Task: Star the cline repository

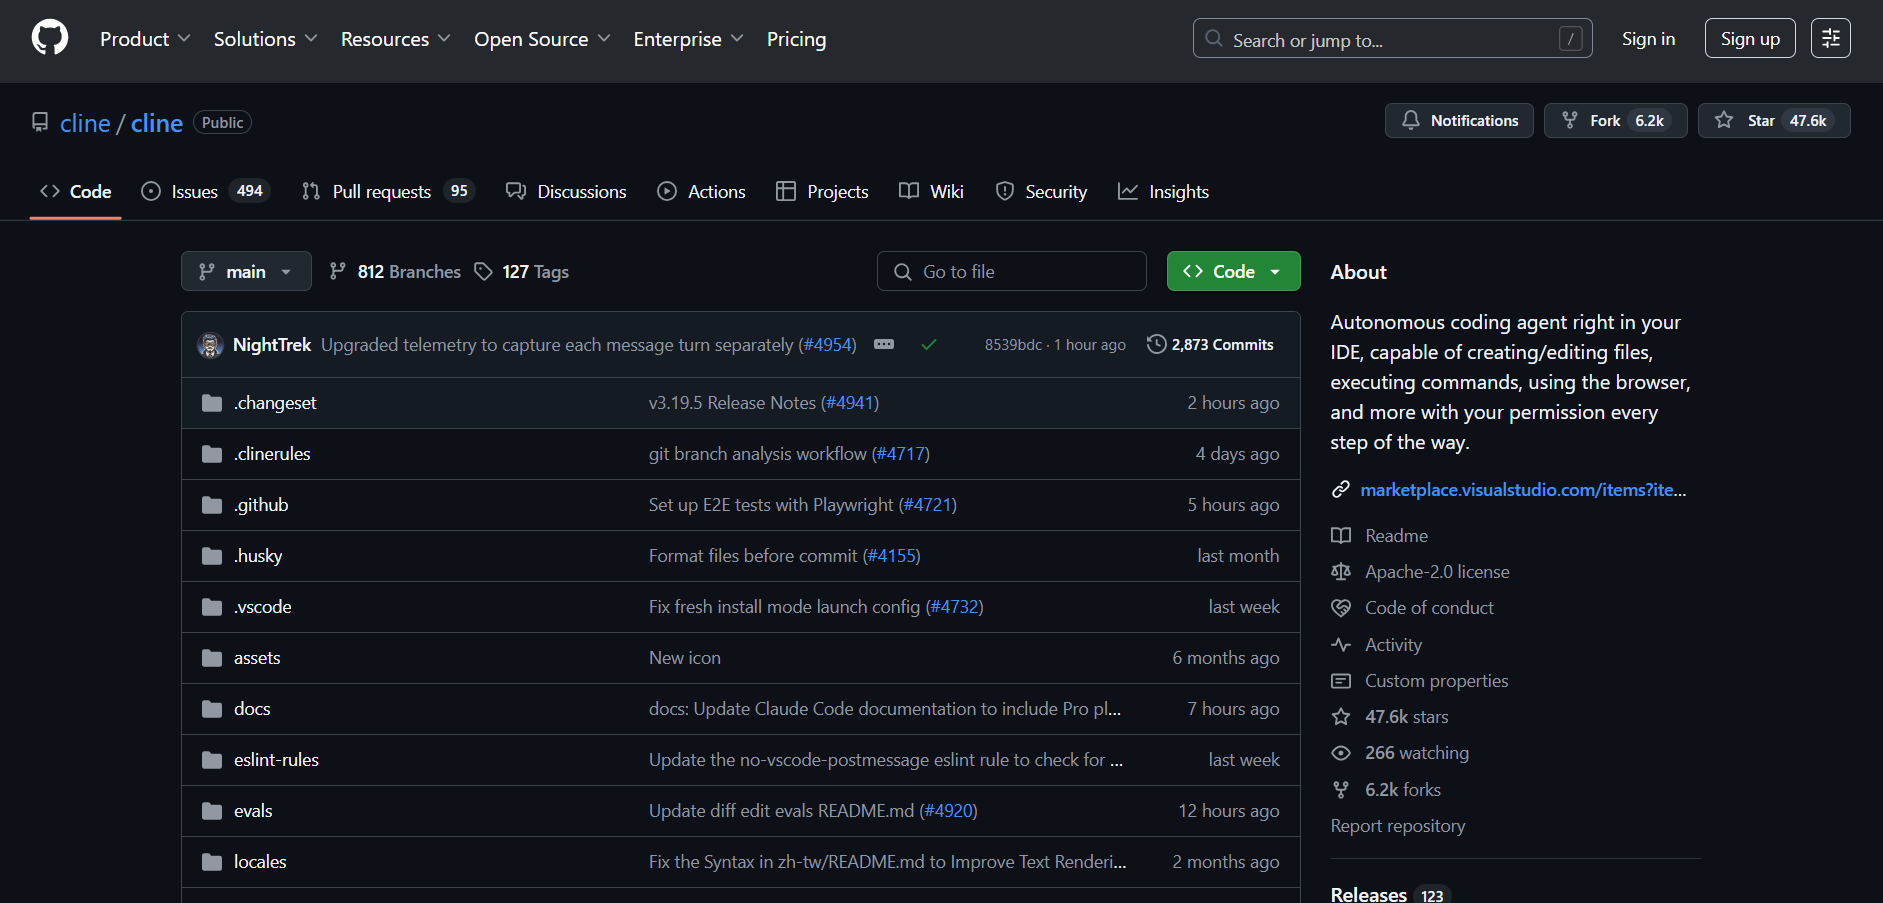Action: (1774, 121)
